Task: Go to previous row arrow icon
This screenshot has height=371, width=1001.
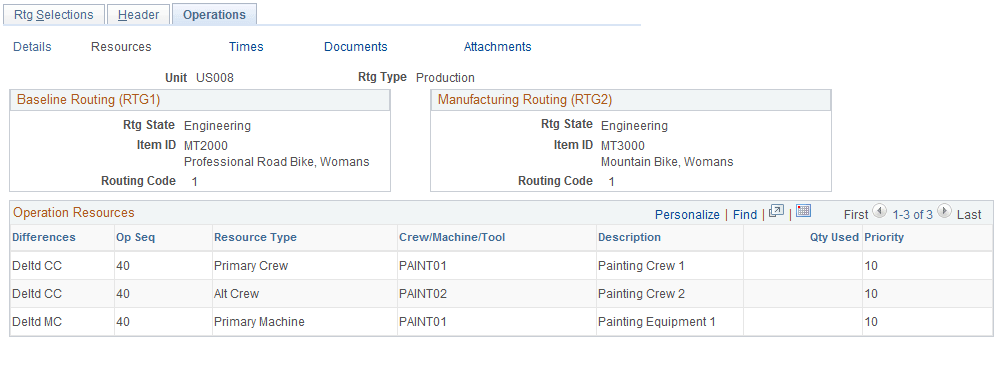Action: pos(880,211)
